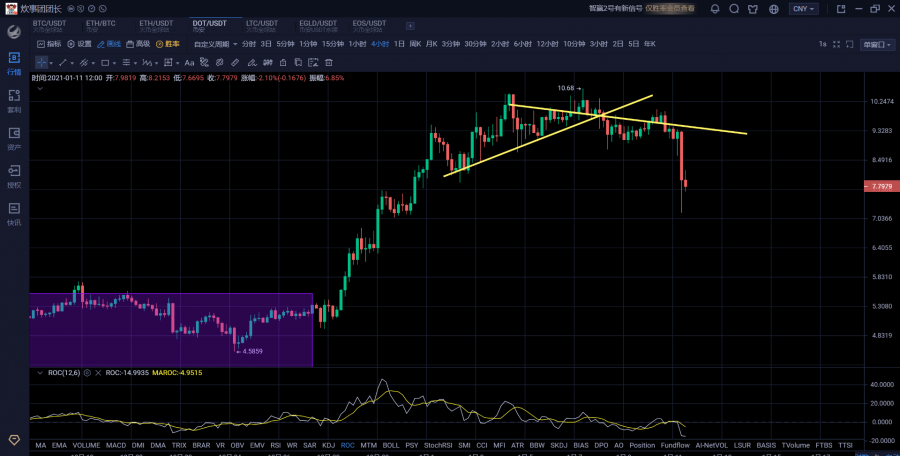Open the chat bubble icon in title bar
900x456 pixels.
[x=734, y=9]
